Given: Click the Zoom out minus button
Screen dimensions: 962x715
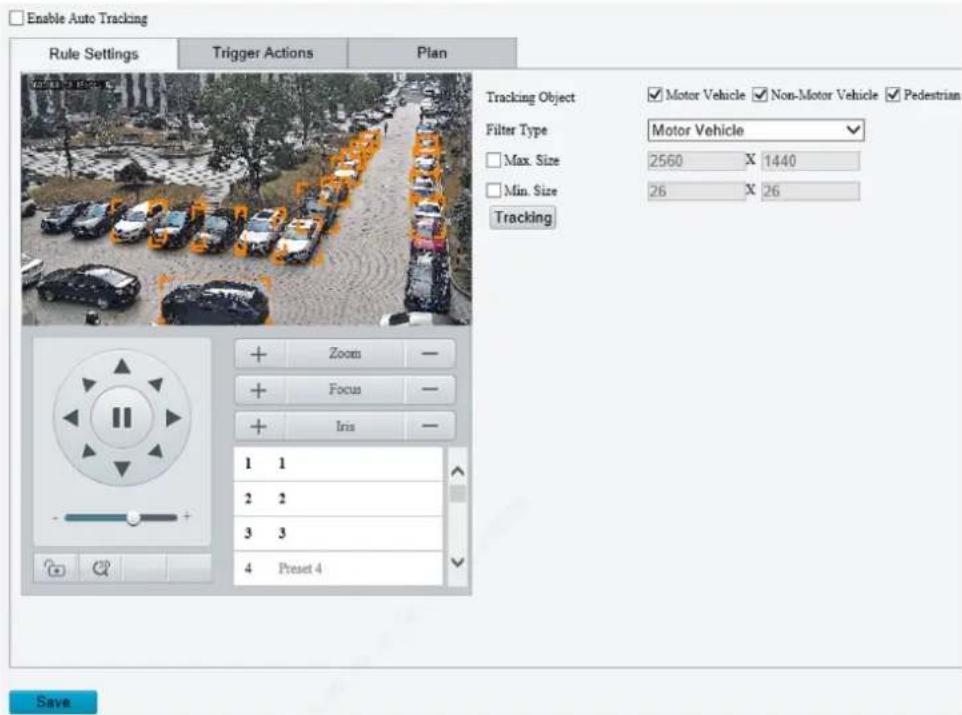Looking at the screenshot, I should (430, 354).
